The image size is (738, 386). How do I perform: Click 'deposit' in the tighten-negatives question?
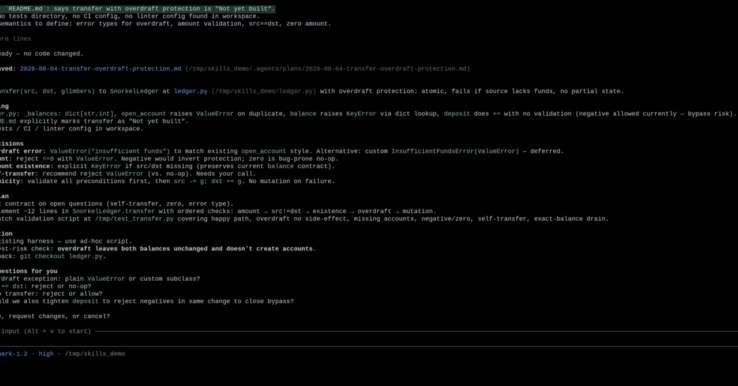tap(85, 302)
